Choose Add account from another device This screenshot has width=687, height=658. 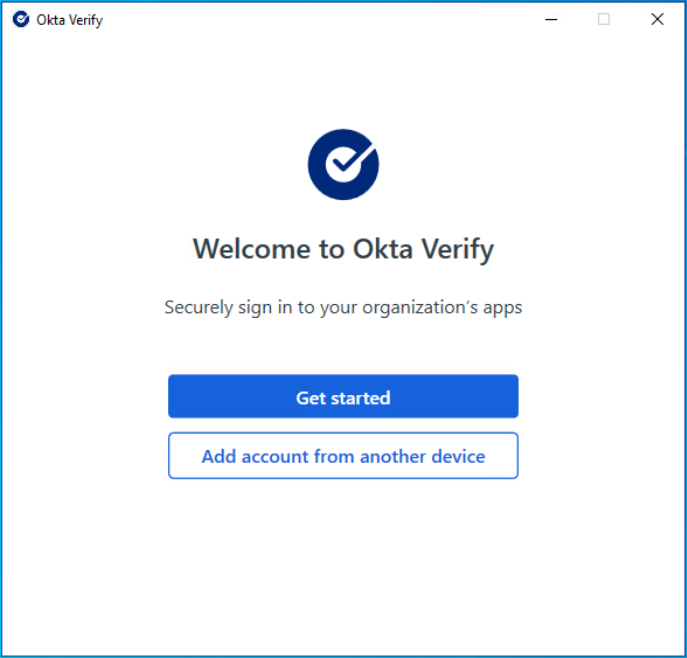point(343,456)
